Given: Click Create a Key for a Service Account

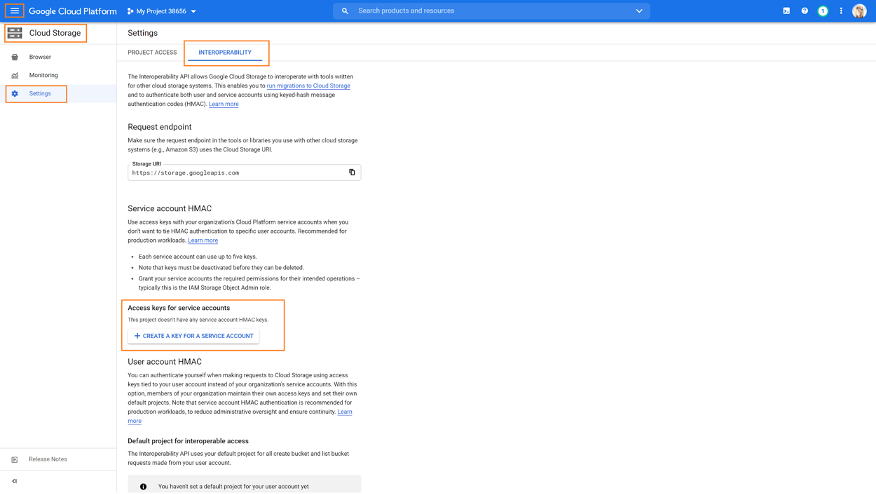Looking at the screenshot, I should point(194,336).
